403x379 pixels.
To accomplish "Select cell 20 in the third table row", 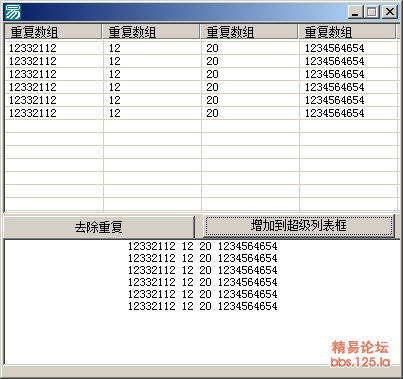I will point(212,74).
